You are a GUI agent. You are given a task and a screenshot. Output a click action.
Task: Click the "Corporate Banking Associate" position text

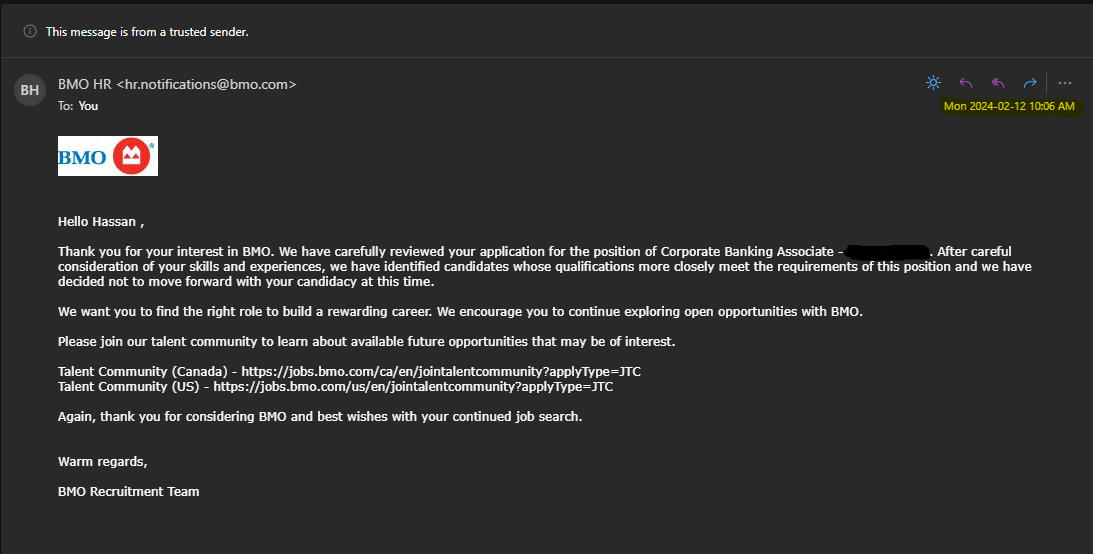[x=746, y=251]
